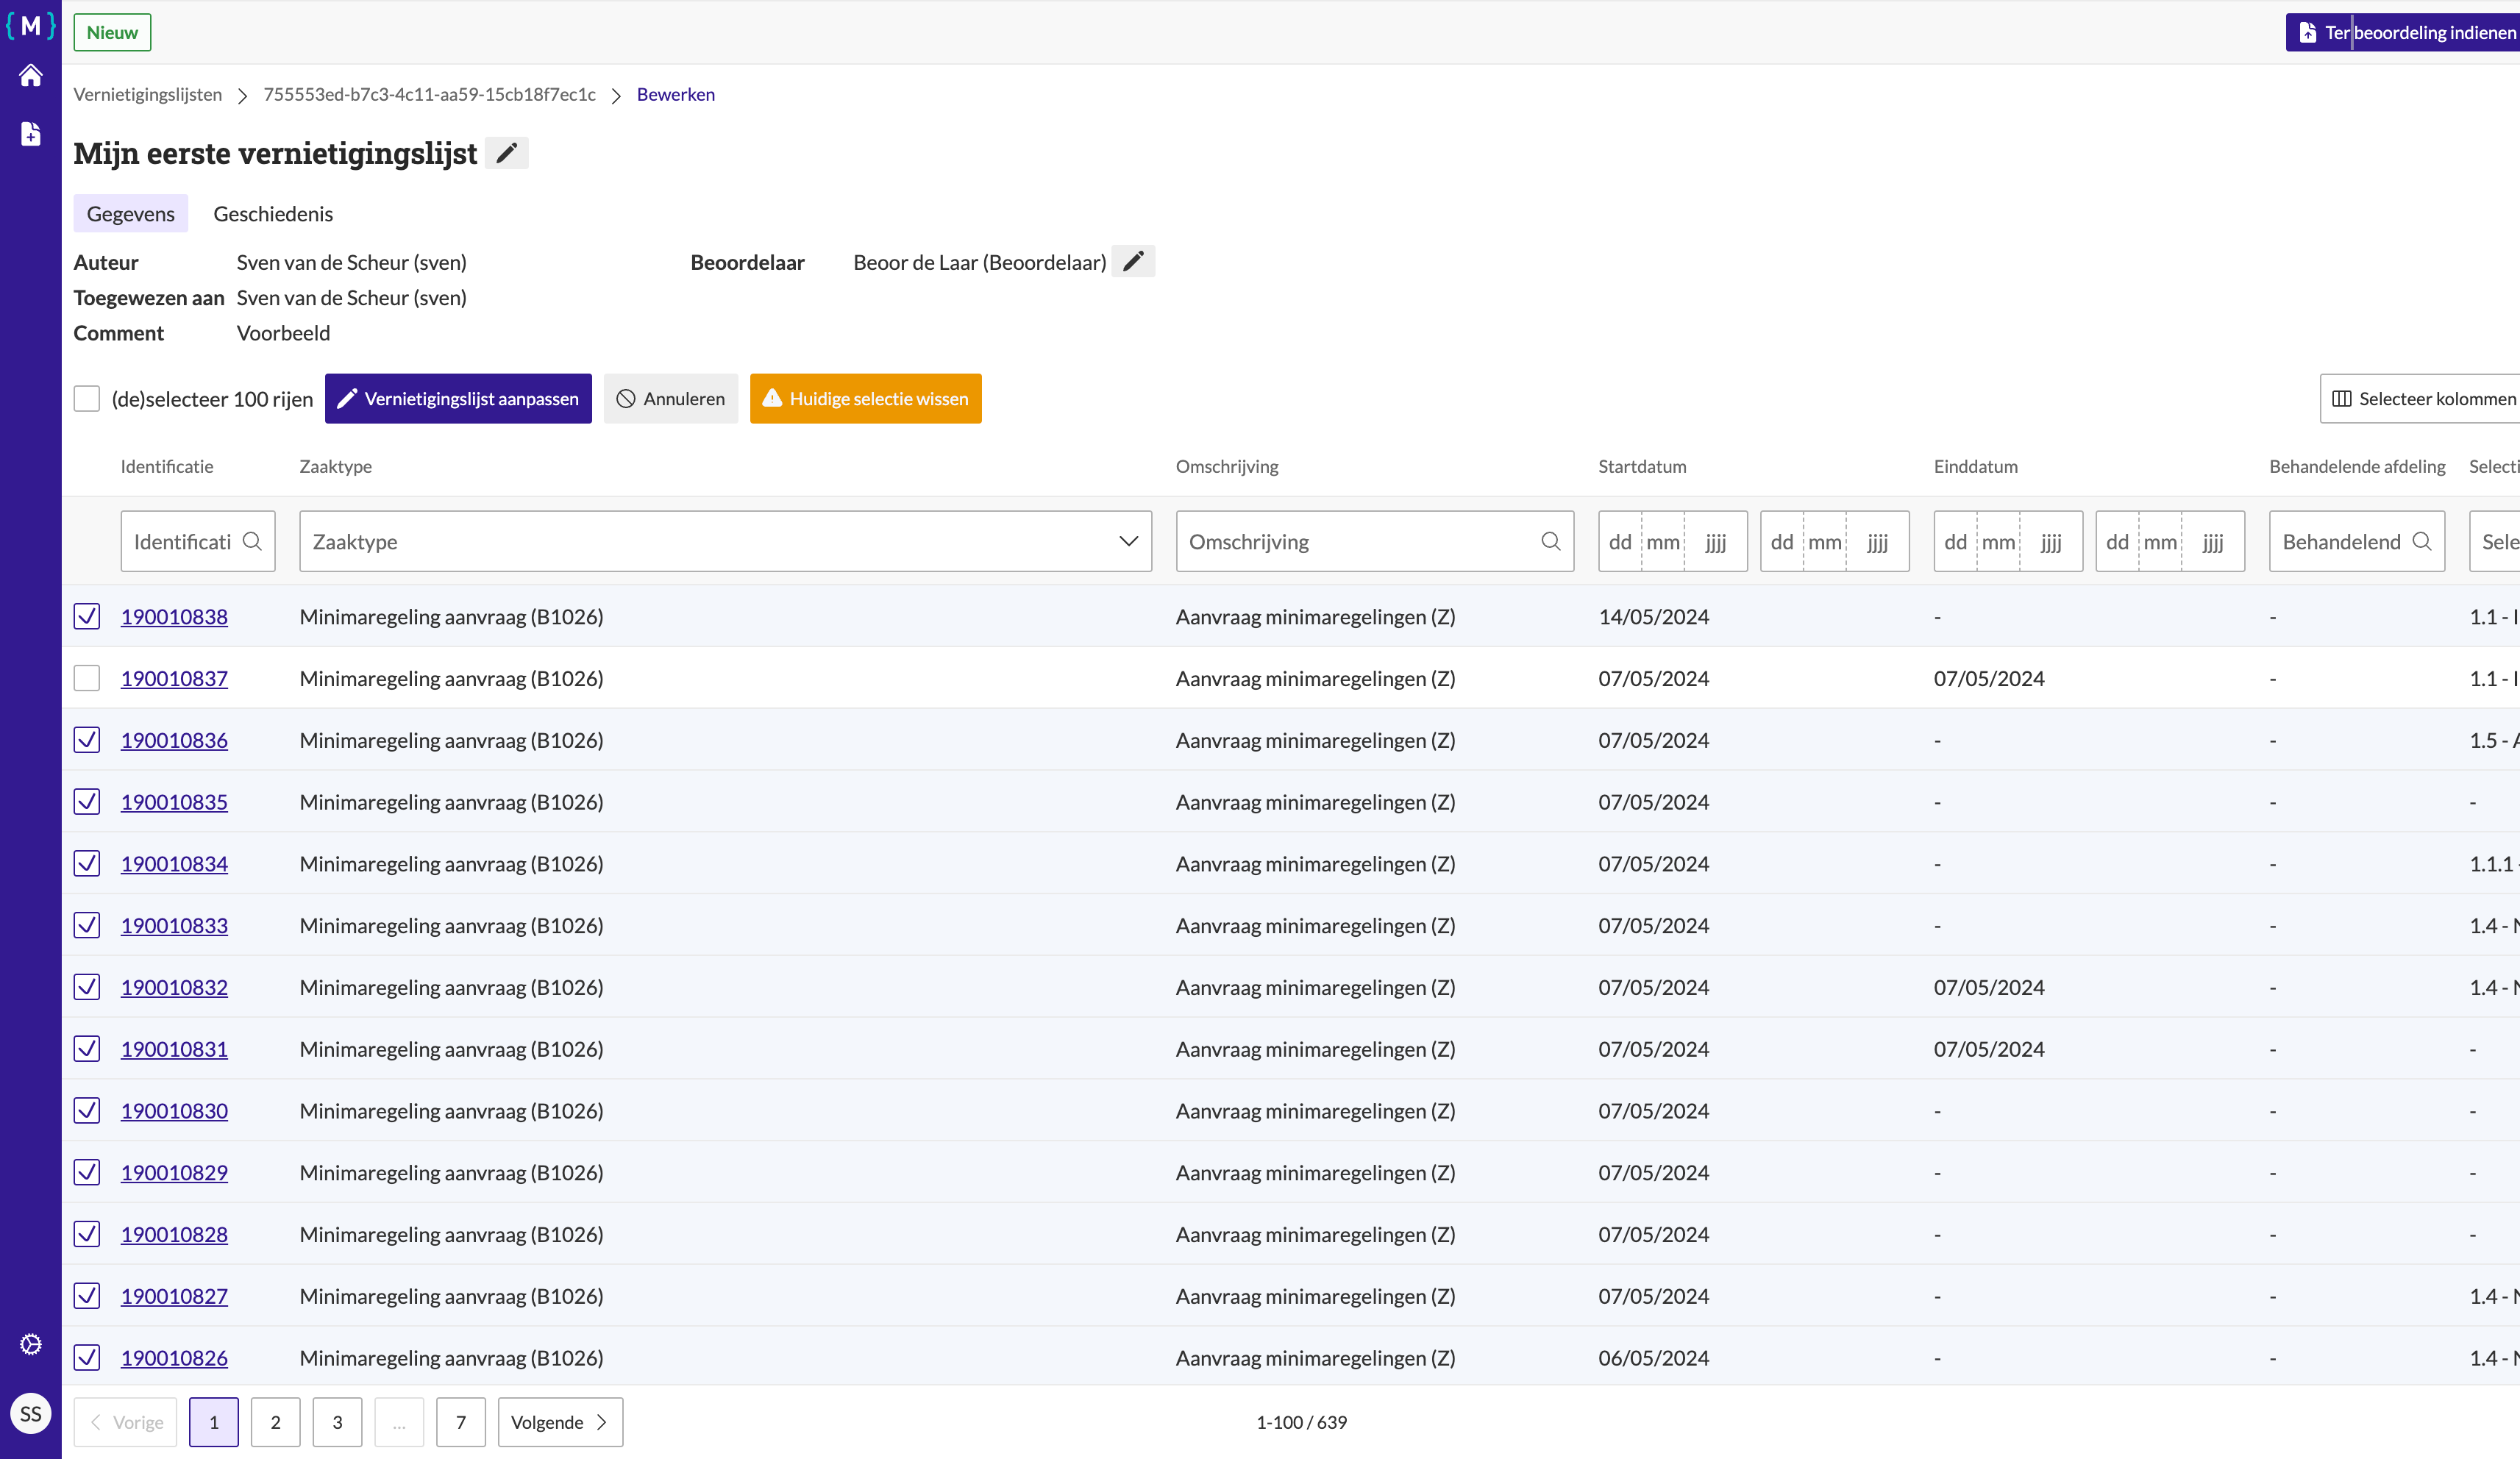The image size is (2520, 1459).
Task: Open the list UUID breadcrumb
Action: pos(429,94)
